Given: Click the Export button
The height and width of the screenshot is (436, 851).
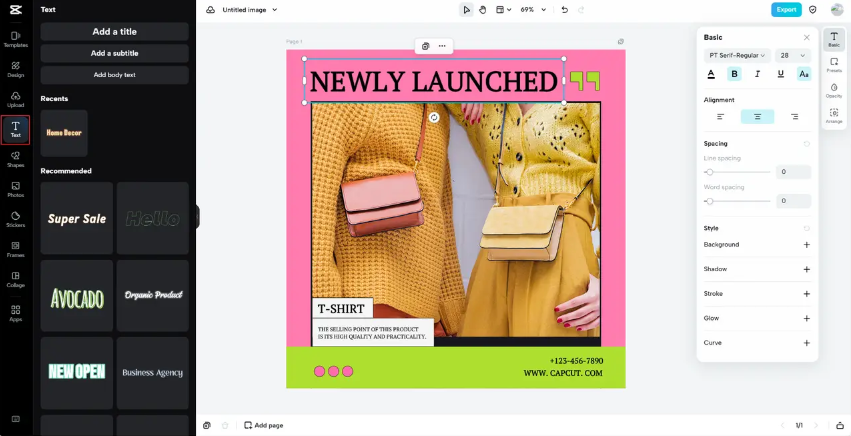Looking at the screenshot, I should pyautogui.click(x=786, y=10).
